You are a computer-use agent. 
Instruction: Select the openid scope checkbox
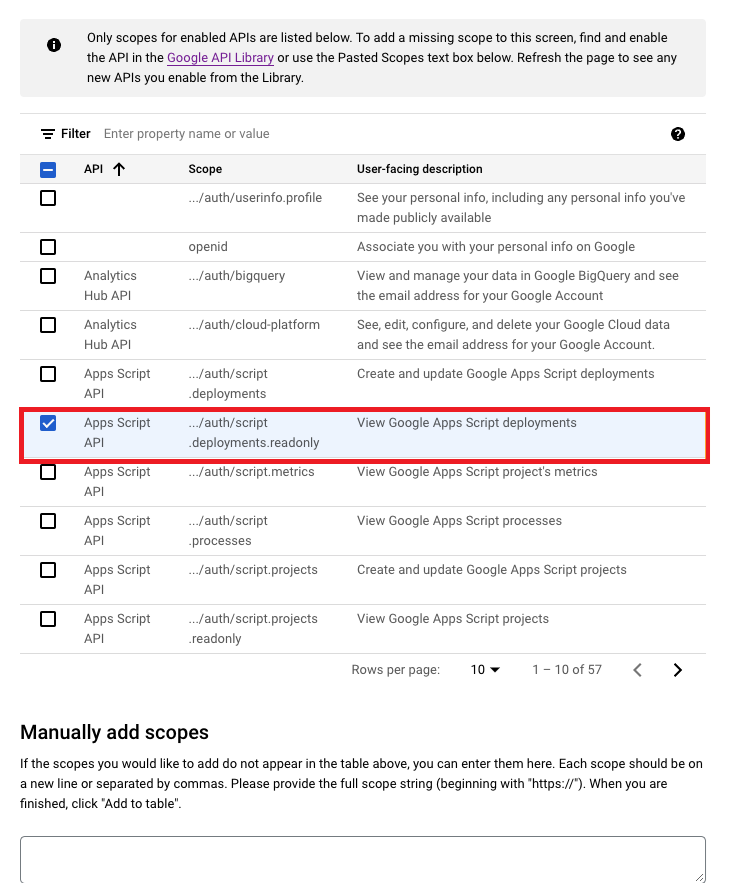click(x=48, y=247)
